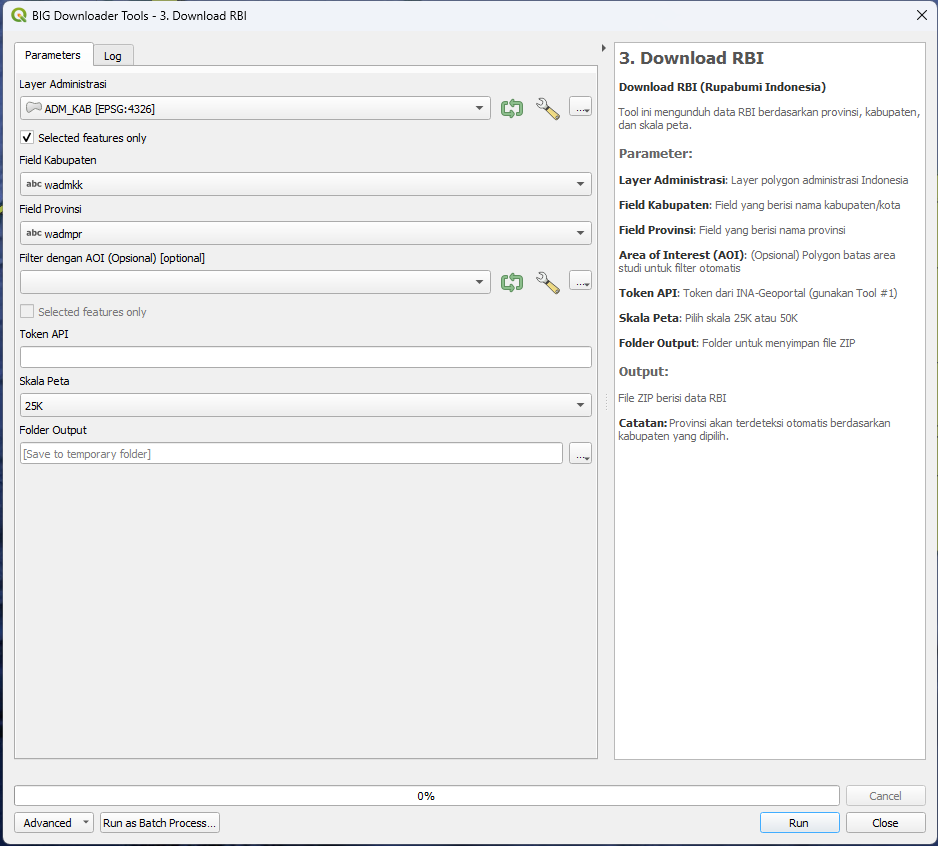Click the 0% progress bar
Image resolution: width=938 pixels, height=846 pixels.
(x=426, y=795)
